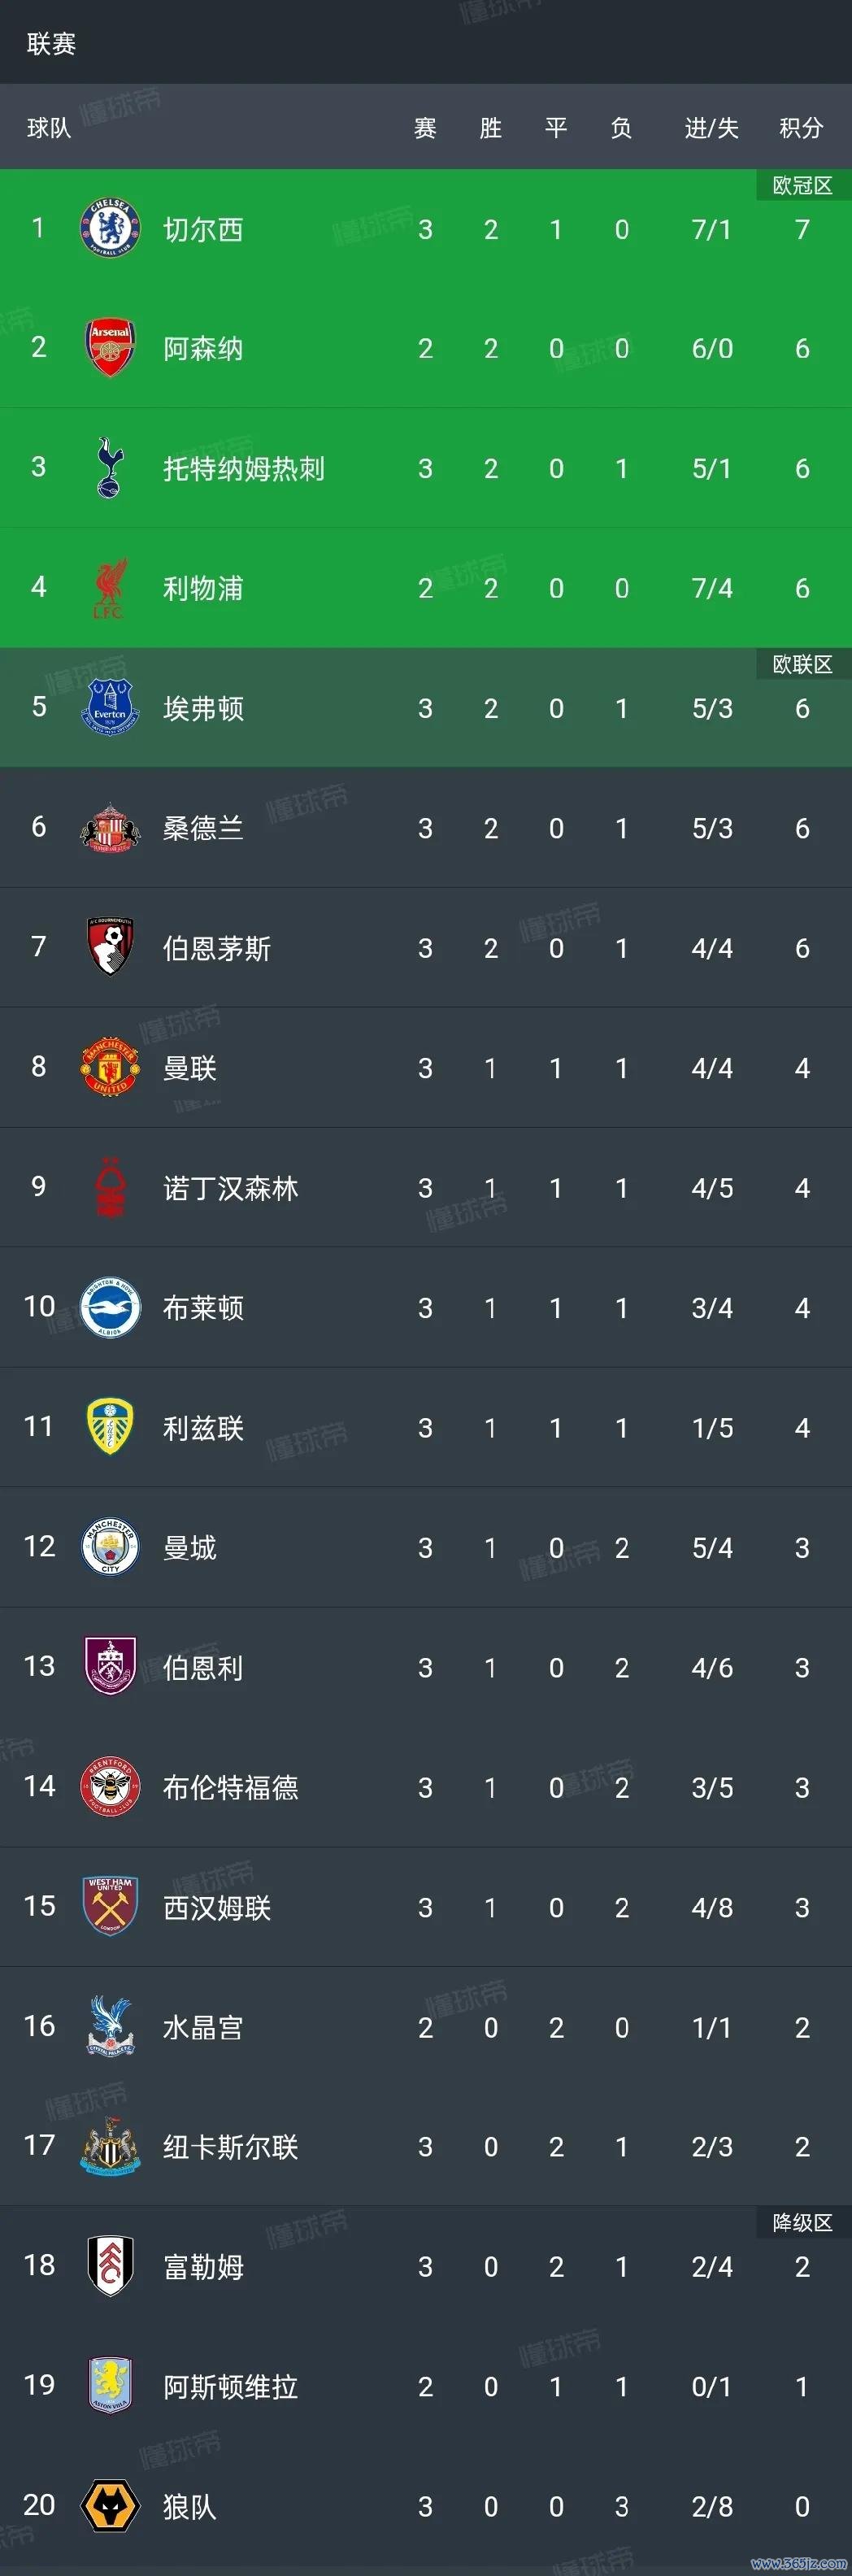Open the Arsenal badge icon
The image size is (852, 2576).
(x=110, y=348)
